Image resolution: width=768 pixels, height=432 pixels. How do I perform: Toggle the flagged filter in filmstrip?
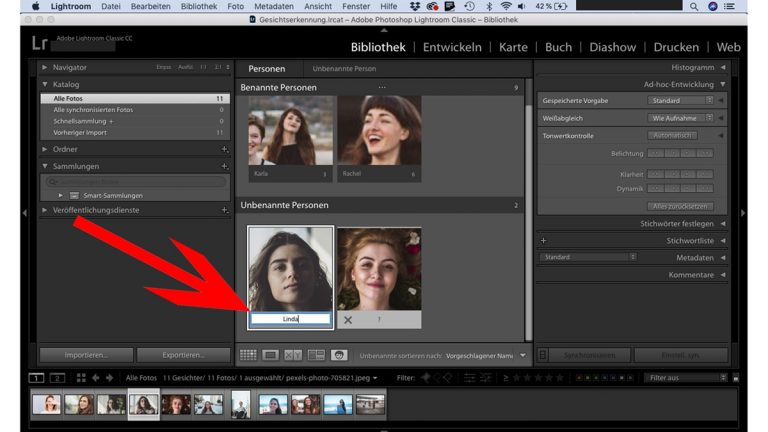425,378
